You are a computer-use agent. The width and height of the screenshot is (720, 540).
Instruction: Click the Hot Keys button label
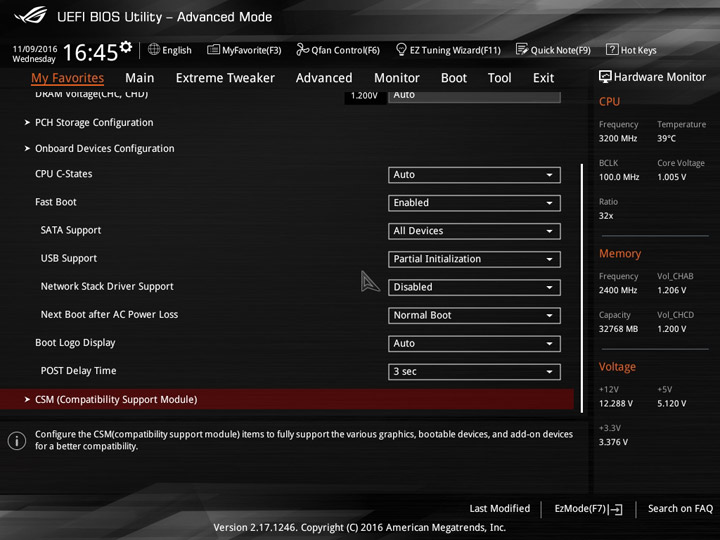(x=638, y=51)
